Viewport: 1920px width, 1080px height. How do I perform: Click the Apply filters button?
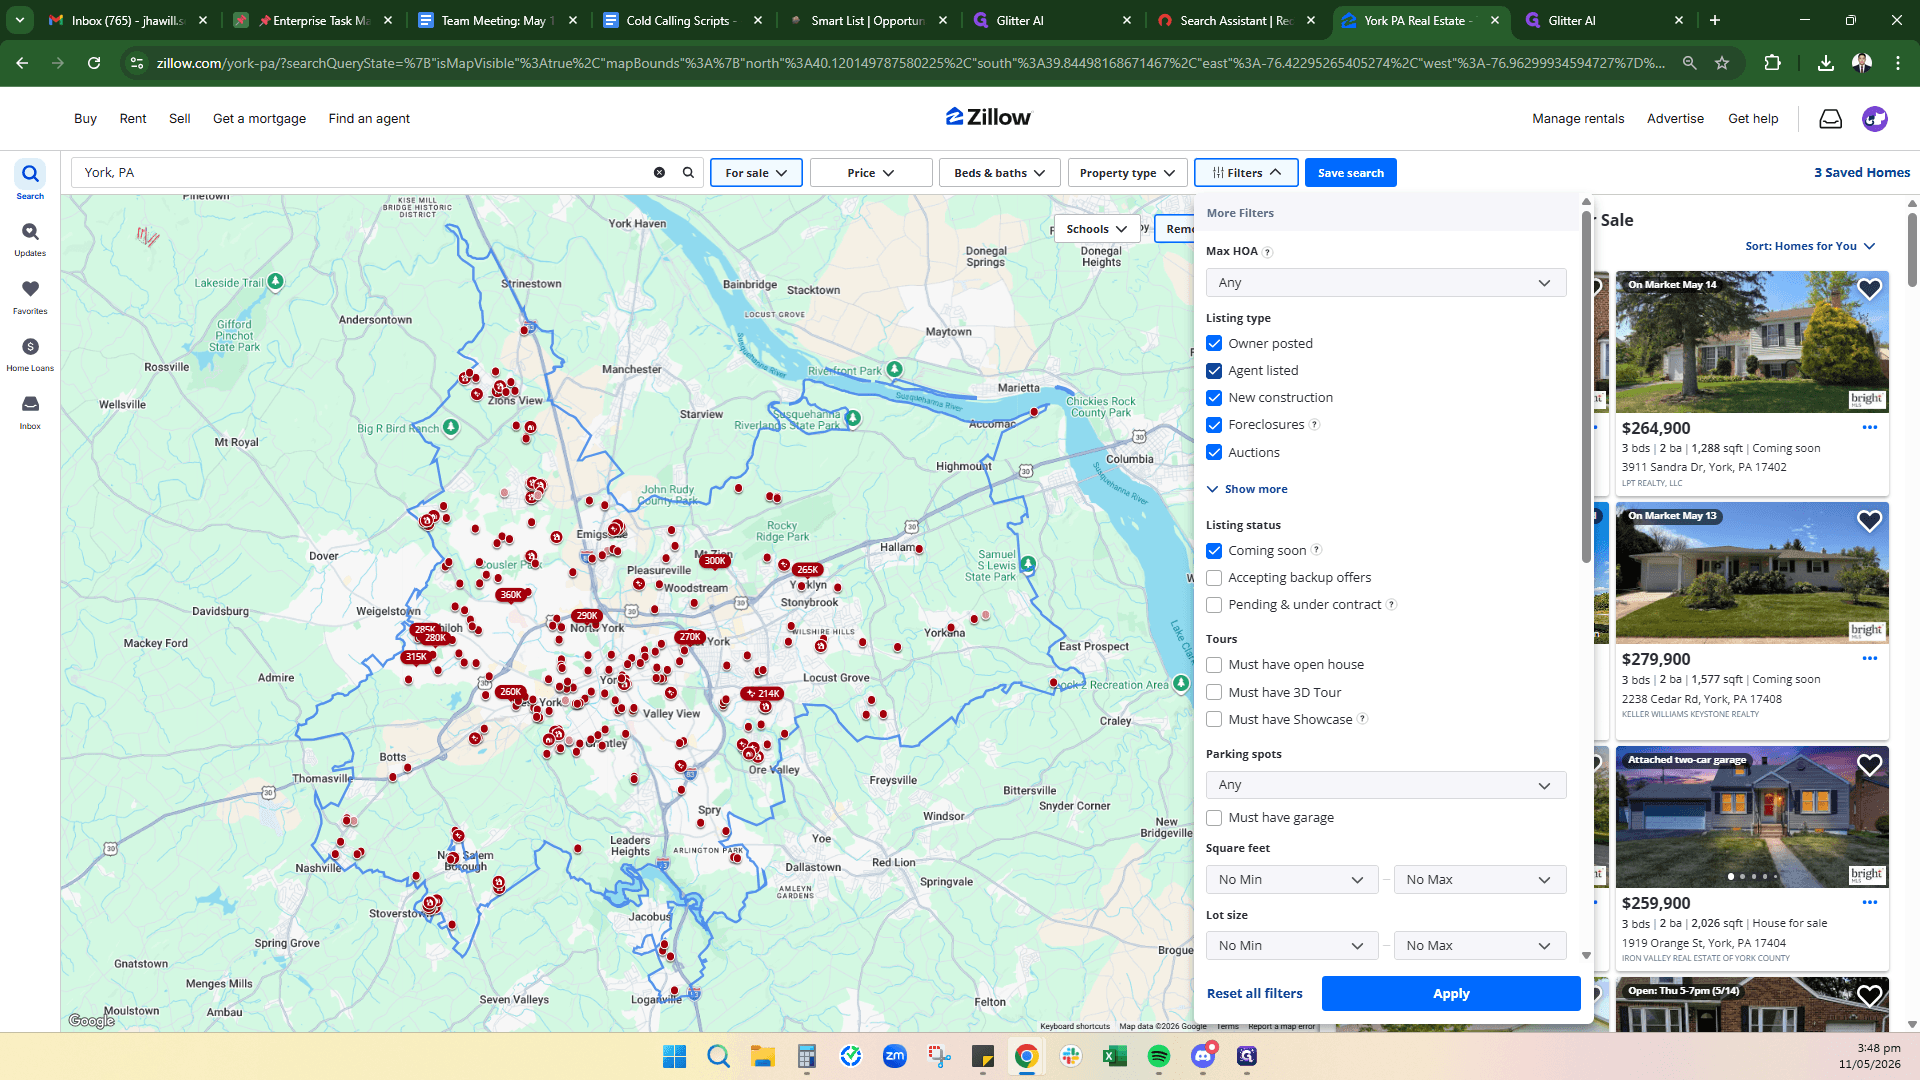click(x=1451, y=994)
